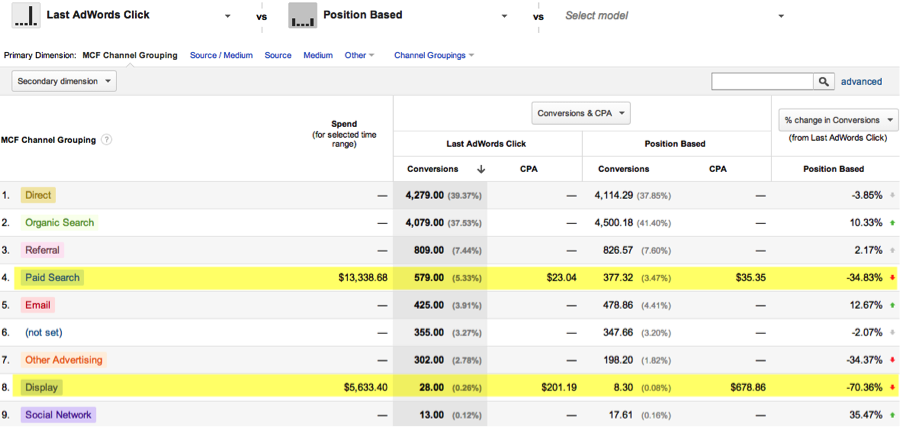Open the Email channel row
This screenshot has width=900, height=427.
[x=37, y=305]
